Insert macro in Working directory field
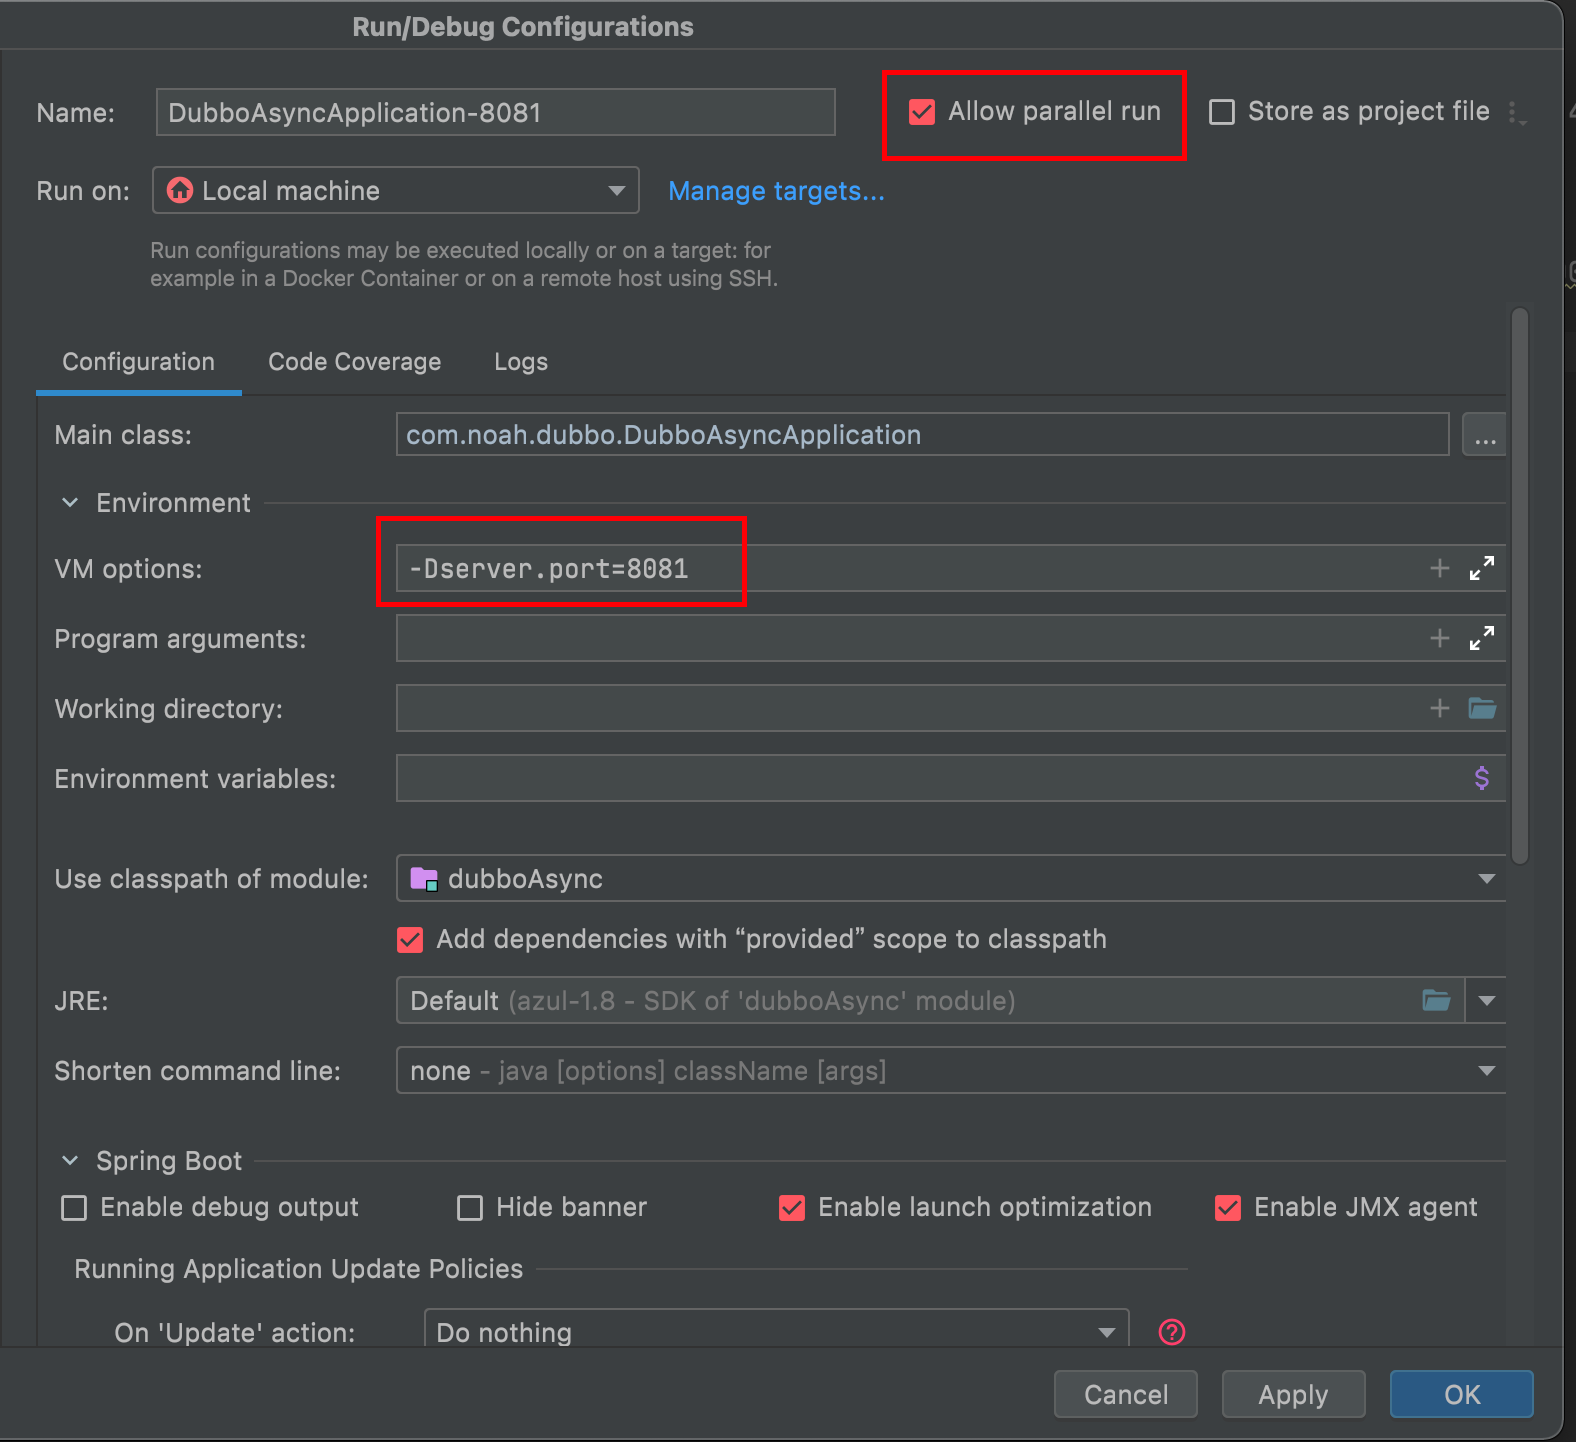This screenshot has height=1442, width=1576. click(x=1440, y=708)
